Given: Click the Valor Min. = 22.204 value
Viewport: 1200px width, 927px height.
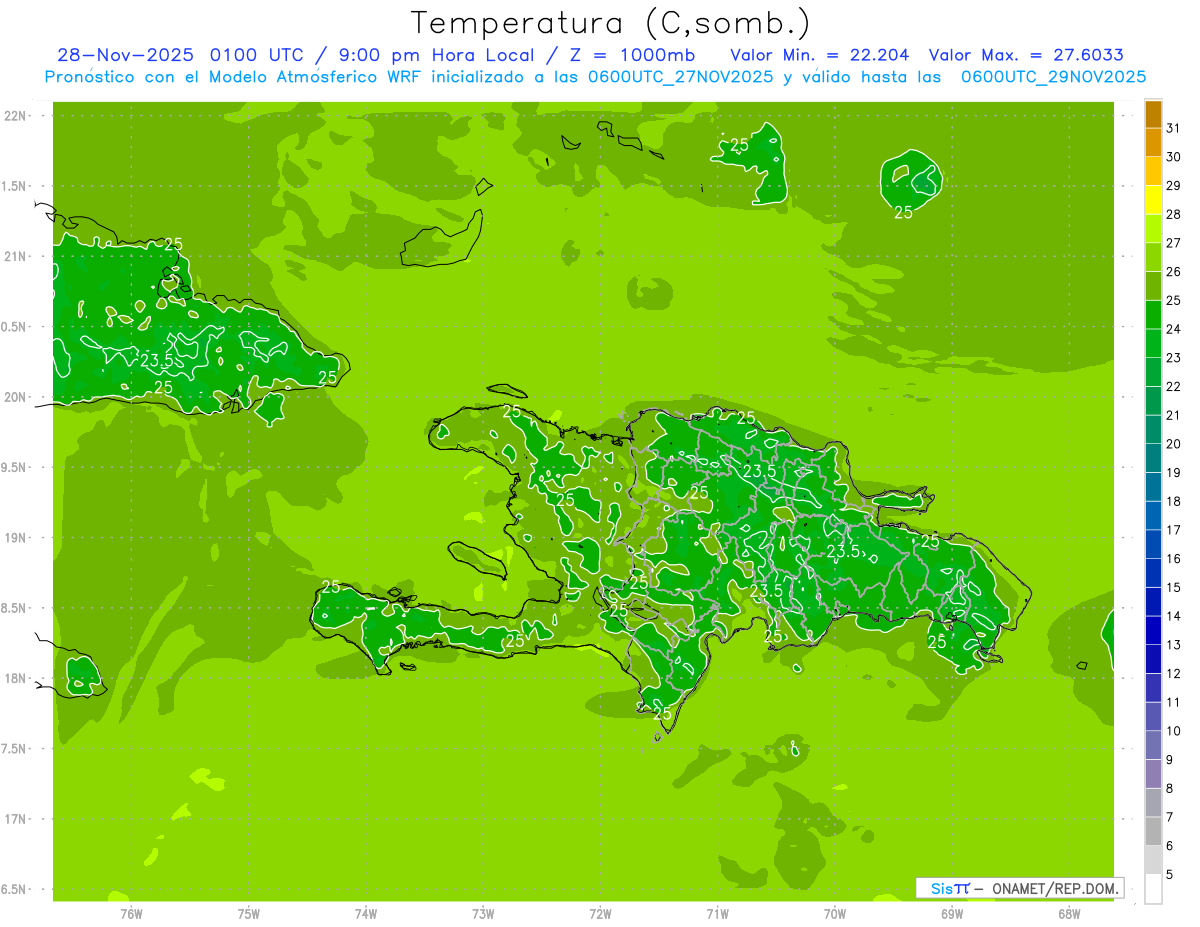Looking at the screenshot, I should click(819, 55).
